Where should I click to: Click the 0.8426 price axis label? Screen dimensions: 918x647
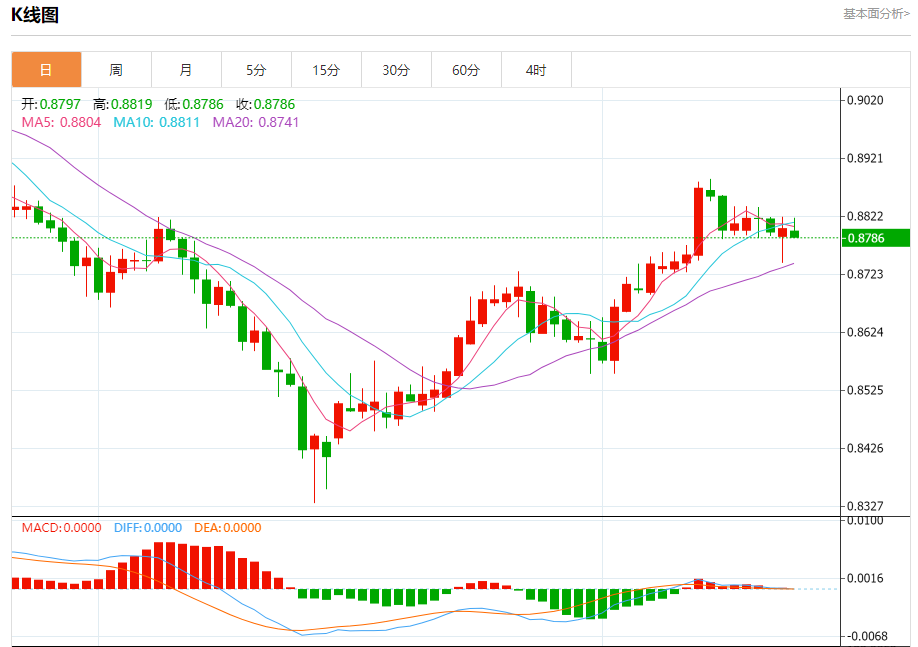pyautogui.click(x=865, y=448)
